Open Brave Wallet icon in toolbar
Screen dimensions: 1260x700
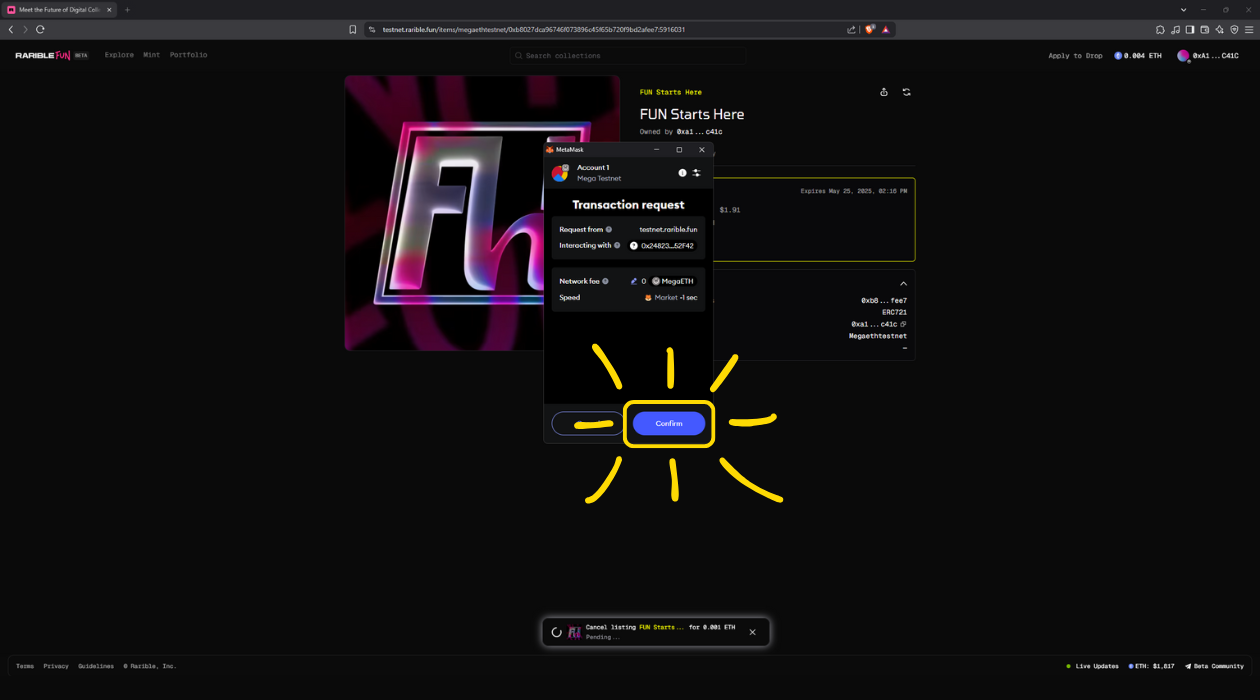coord(1205,29)
